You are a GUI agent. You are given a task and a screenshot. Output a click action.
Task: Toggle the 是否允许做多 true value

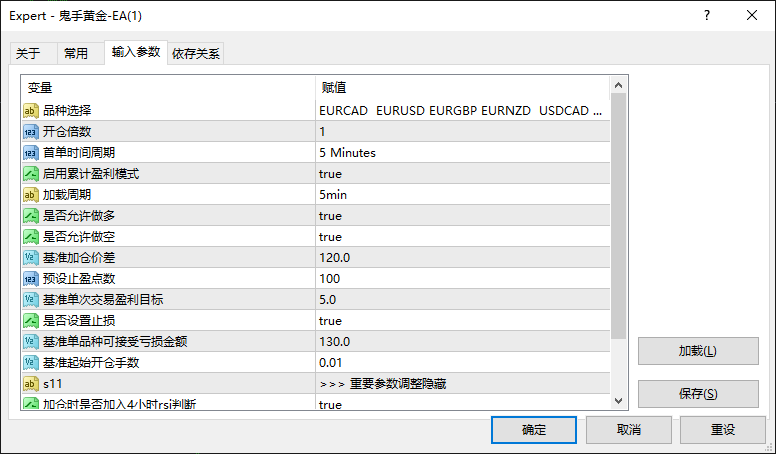[x=463, y=216]
